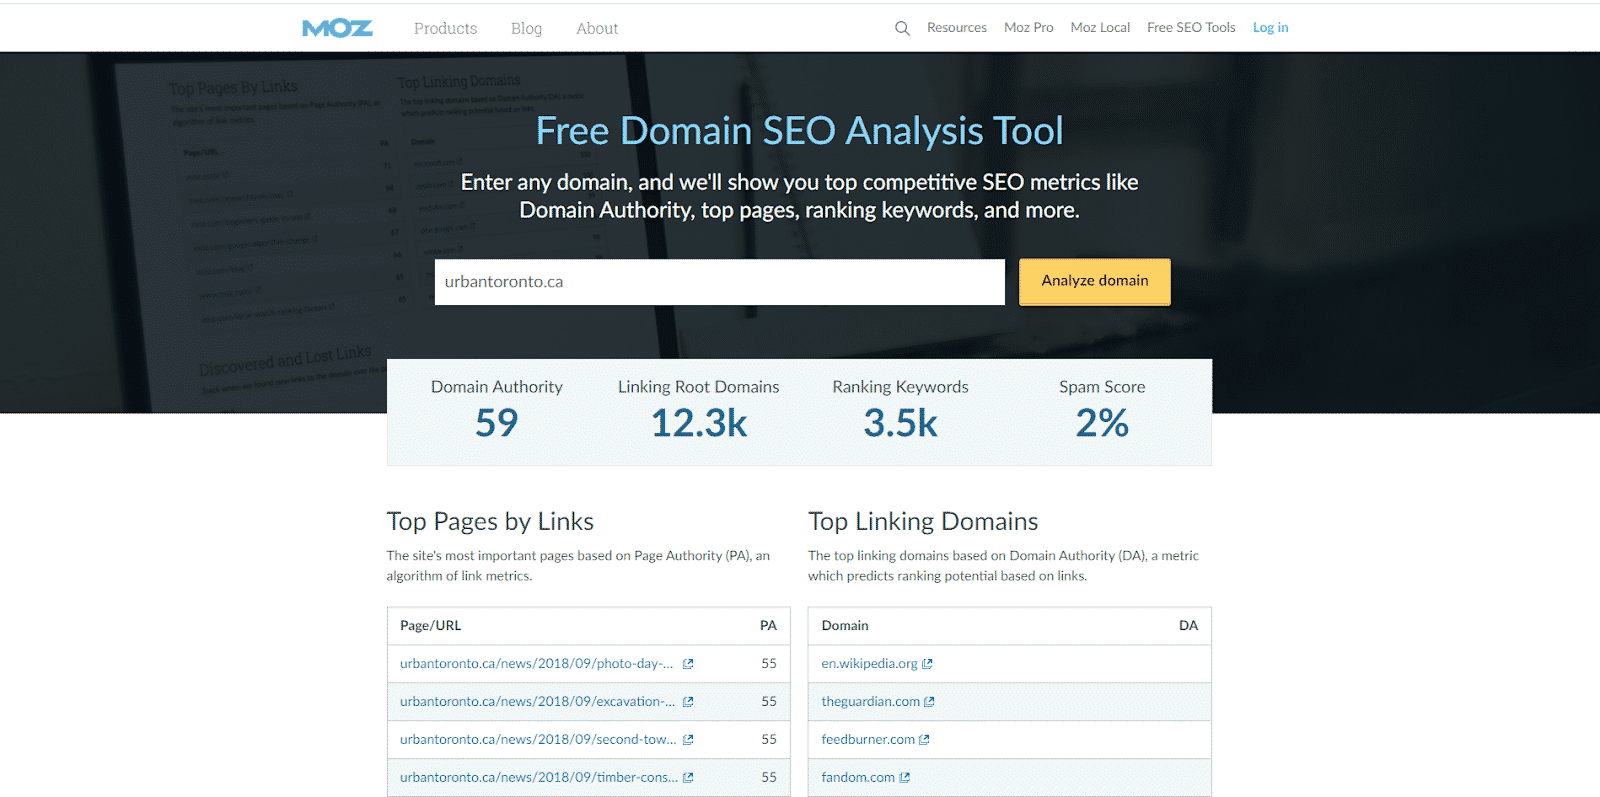Screen dimensions: 1600x797
Task: Click external link icon beside feedburner.com
Action: point(924,740)
